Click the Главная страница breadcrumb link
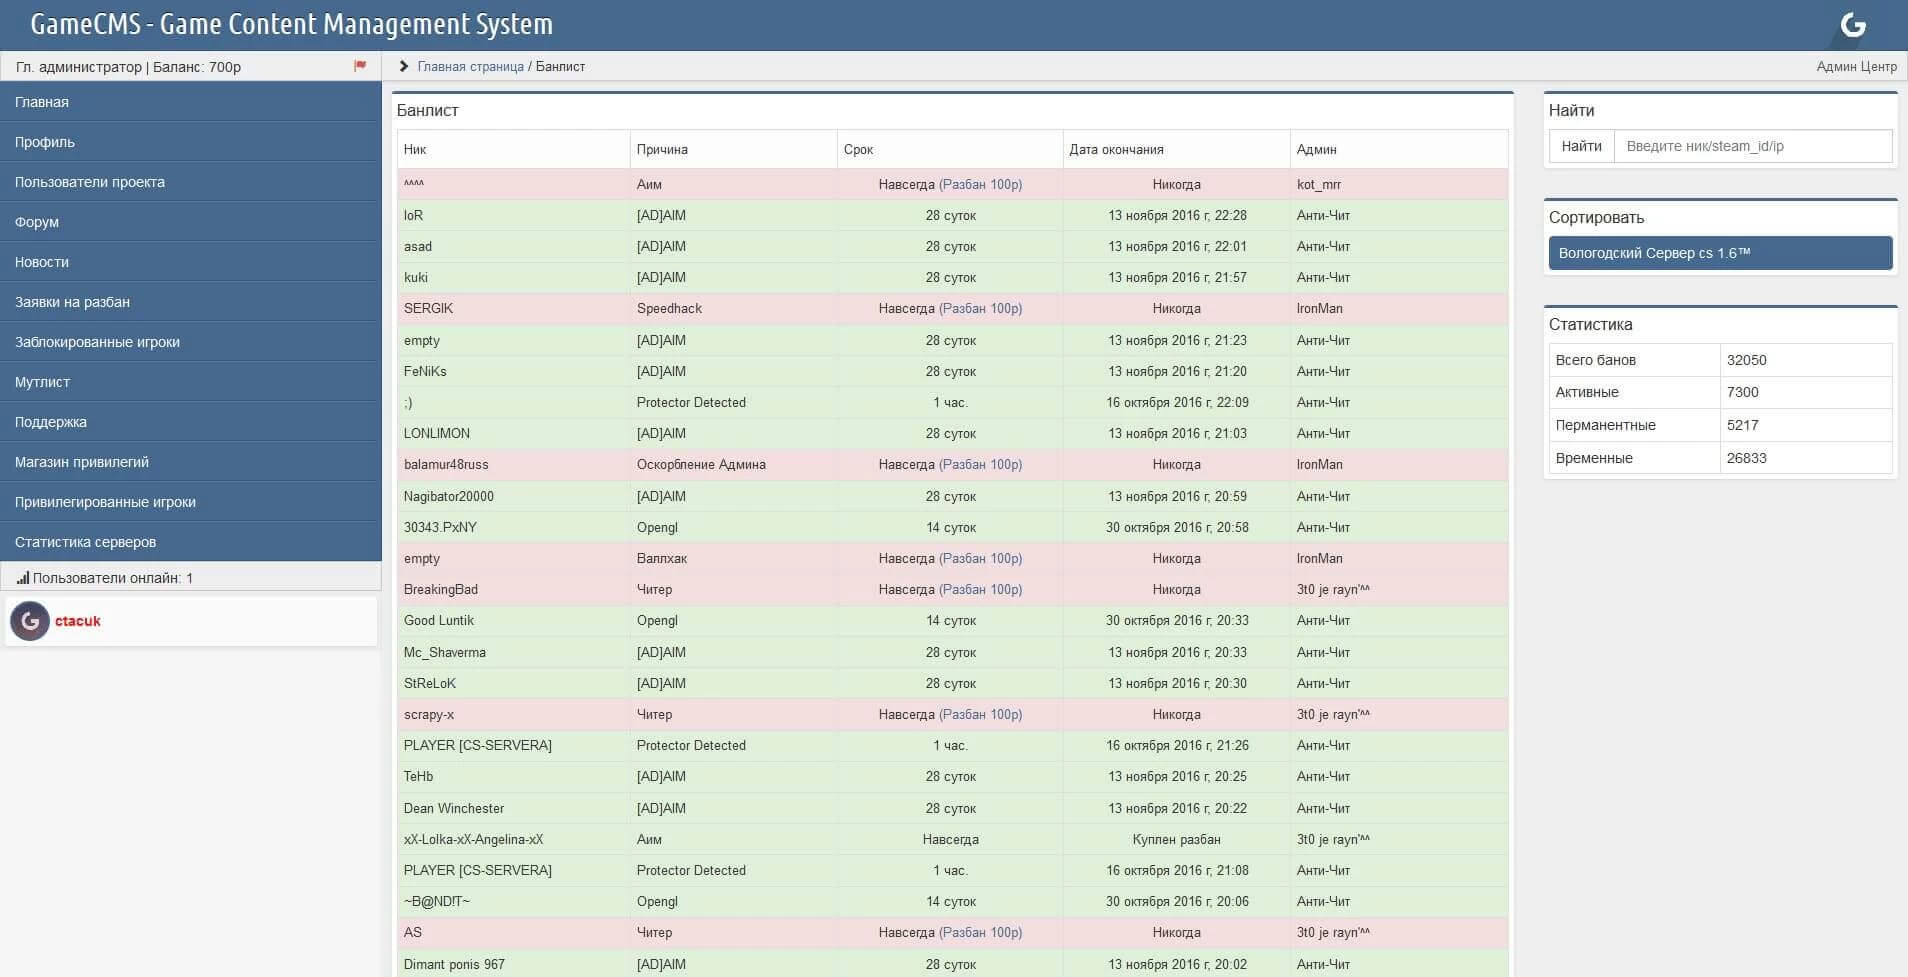Image resolution: width=1908 pixels, height=977 pixels. tap(470, 67)
